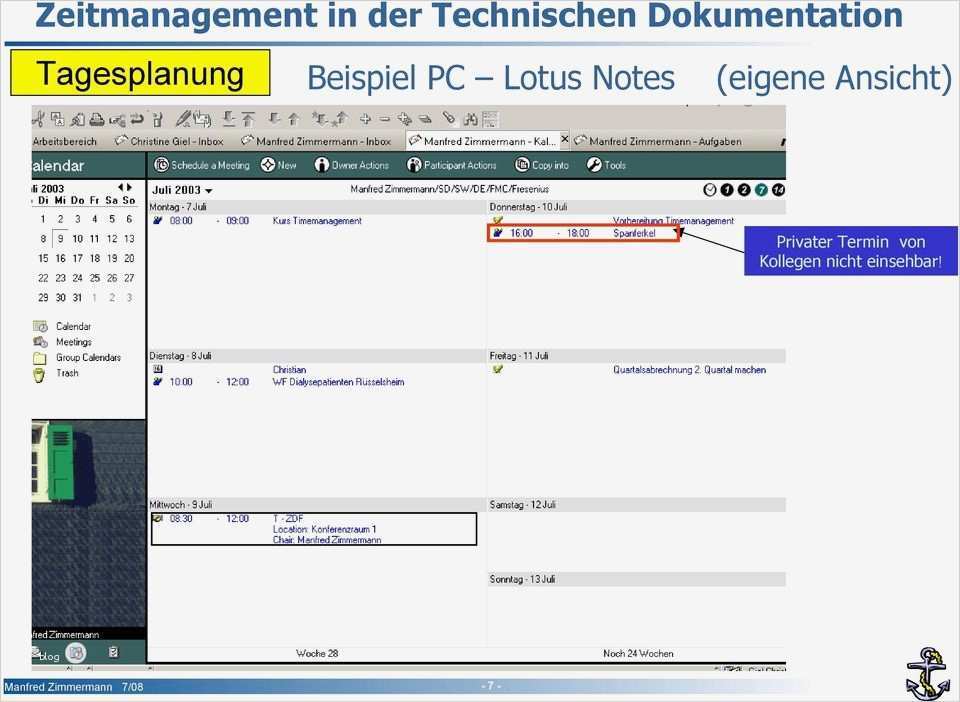Open Meetings in left navigator
This screenshot has height=702, width=960.
(74, 342)
